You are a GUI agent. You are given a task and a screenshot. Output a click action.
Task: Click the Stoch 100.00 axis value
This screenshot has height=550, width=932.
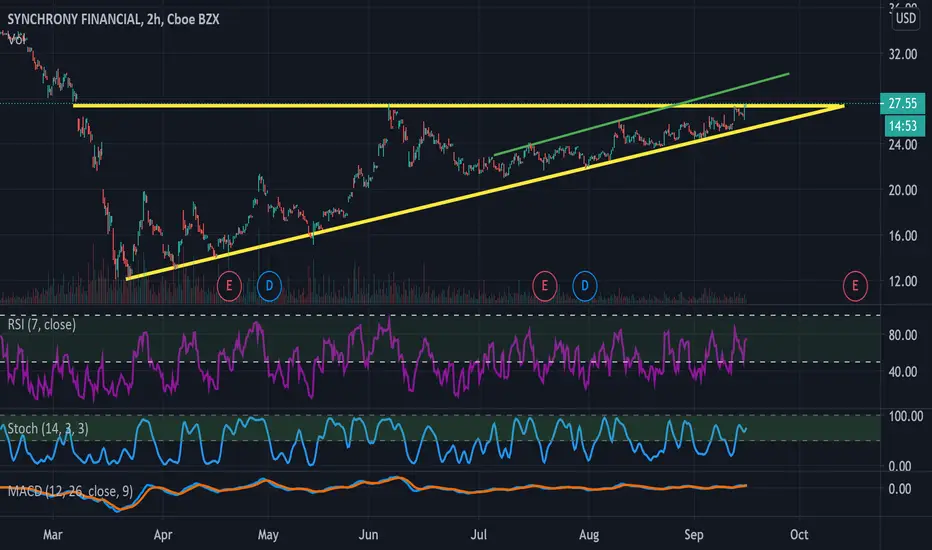click(906, 416)
